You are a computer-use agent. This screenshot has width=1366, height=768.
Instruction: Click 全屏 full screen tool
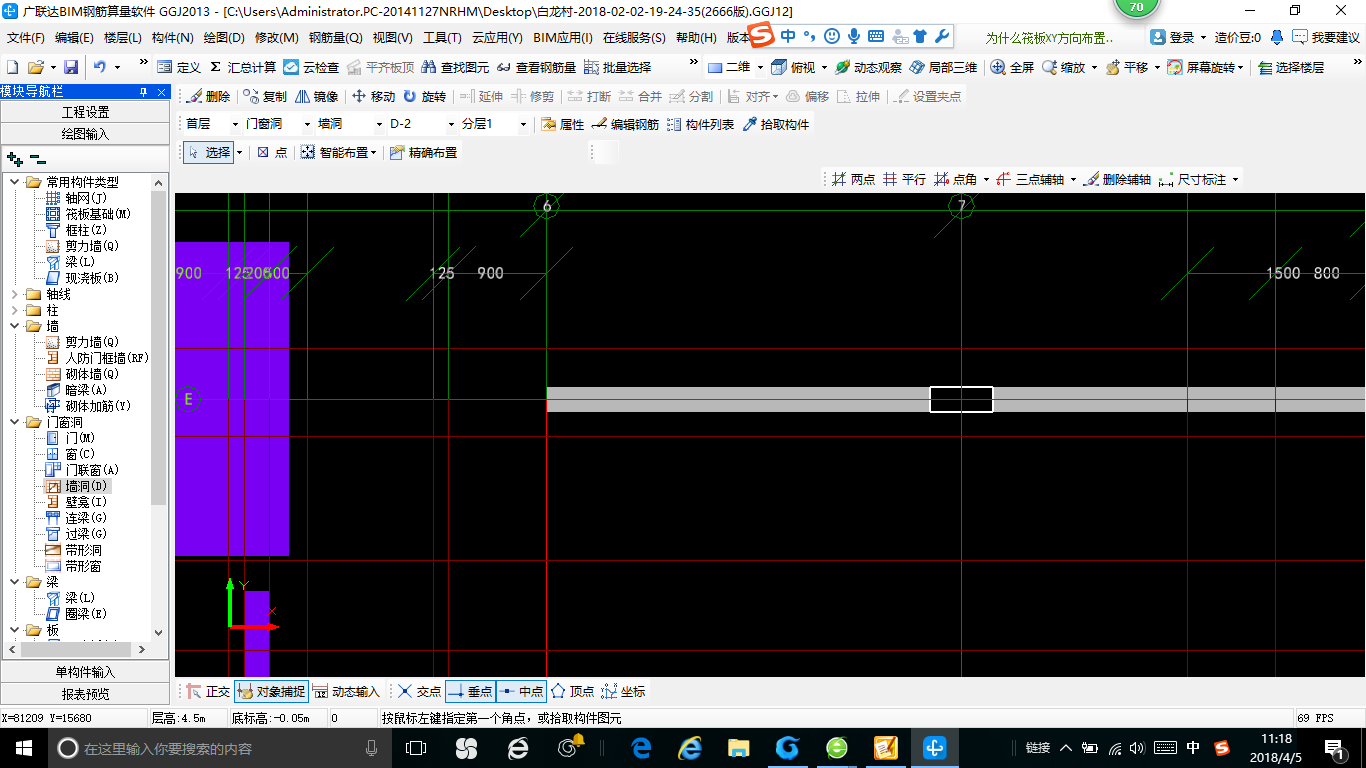(x=1012, y=67)
